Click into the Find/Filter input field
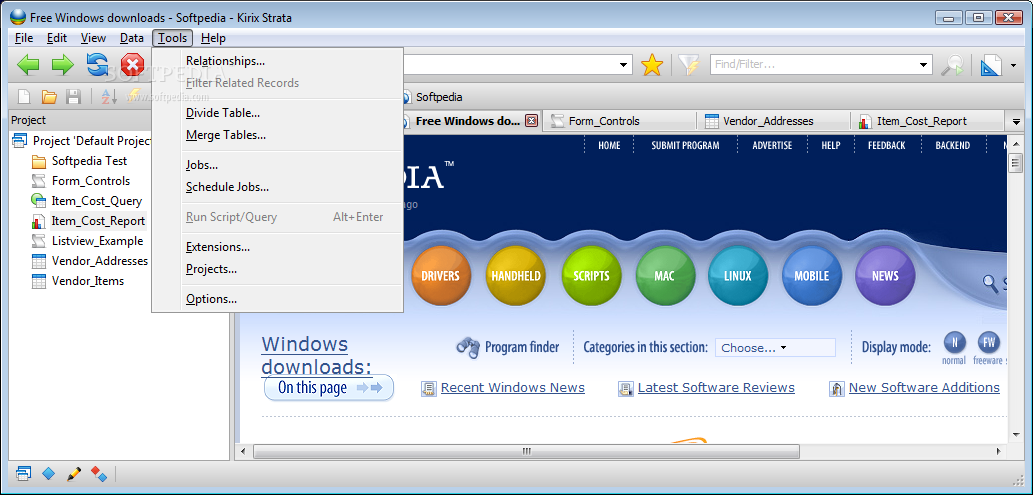 (814, 65)
